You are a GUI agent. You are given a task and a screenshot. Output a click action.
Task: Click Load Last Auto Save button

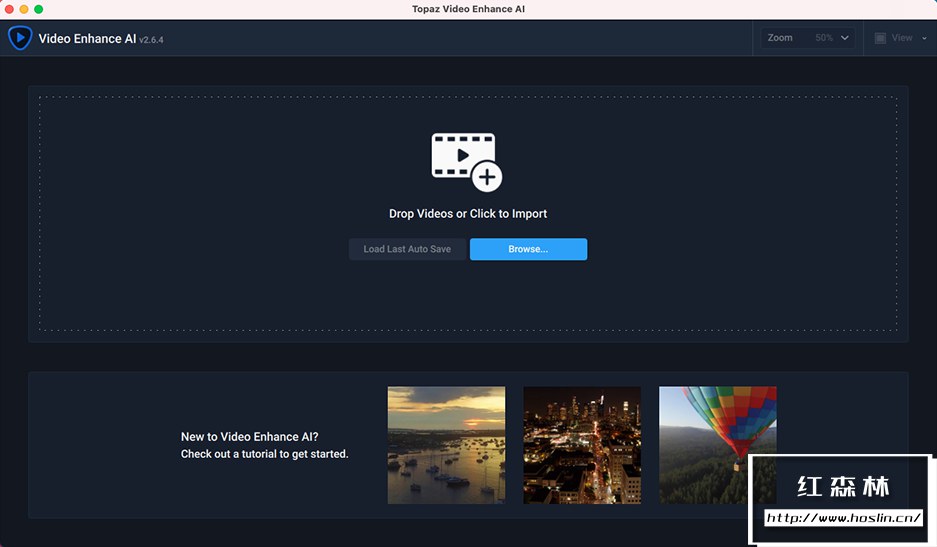click(407, 249)
